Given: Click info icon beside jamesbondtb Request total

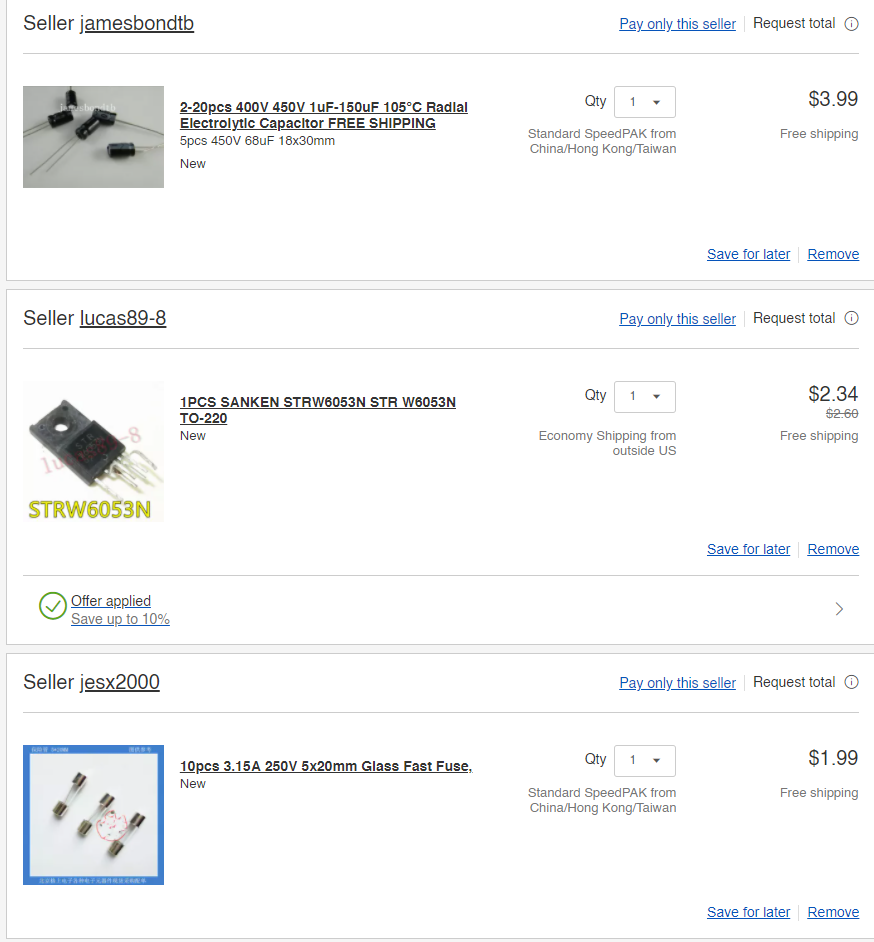Looking at the screenshot, I should coord(851,24).
